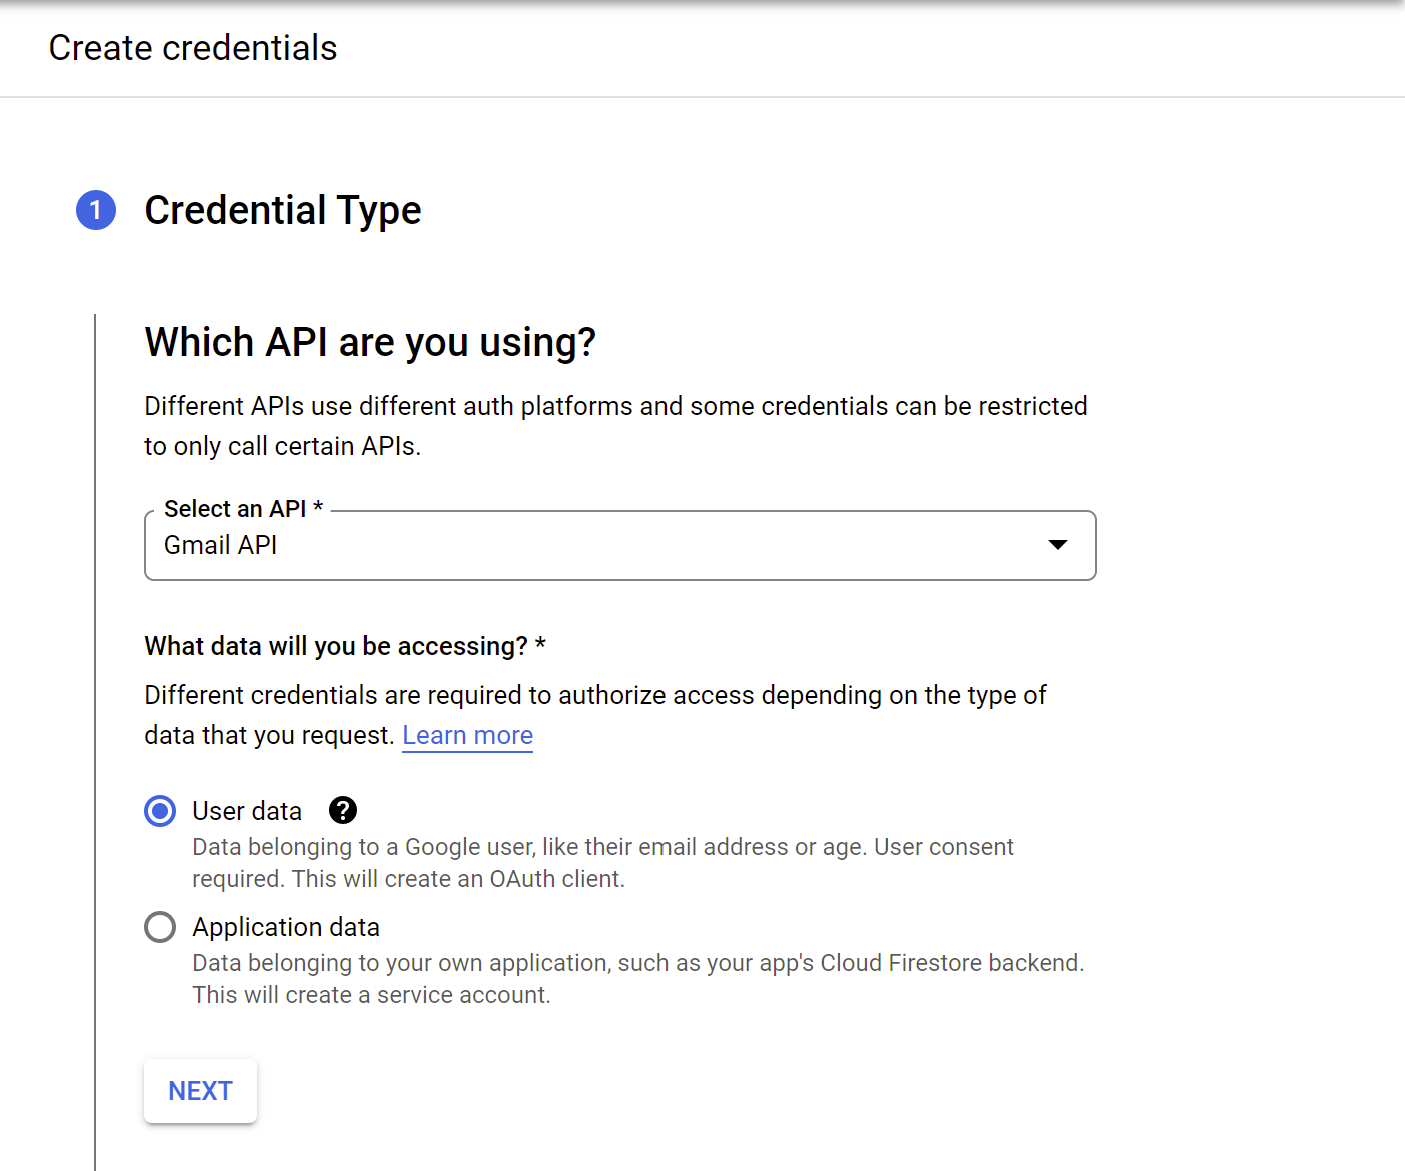Click the "Select an API *" field label
The height and width of the screenshot is (1171, 1405).
click(x=243, y=509)
